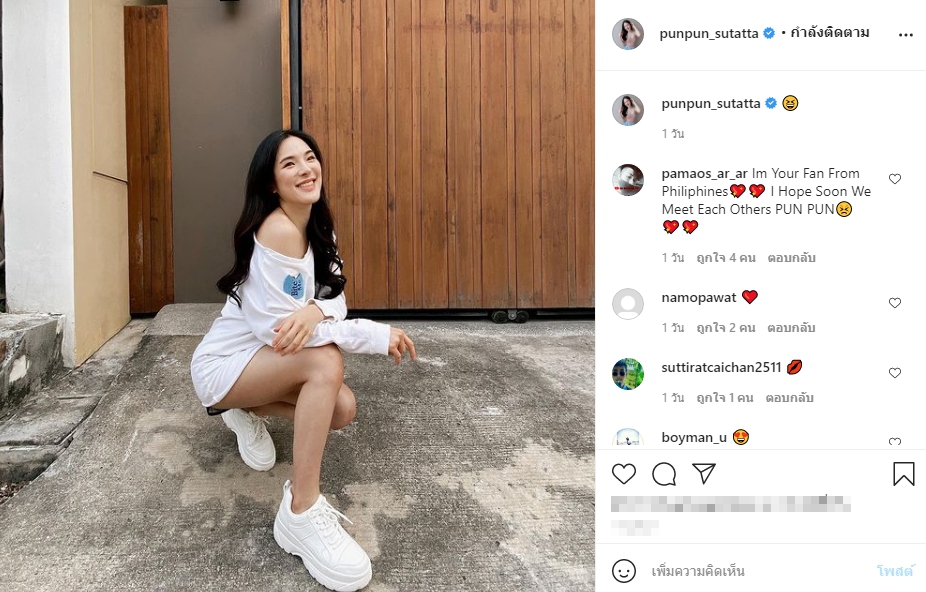View likes on the suttiratcaichan2511 comment
926x592 pixels.
tap(725, 398)
